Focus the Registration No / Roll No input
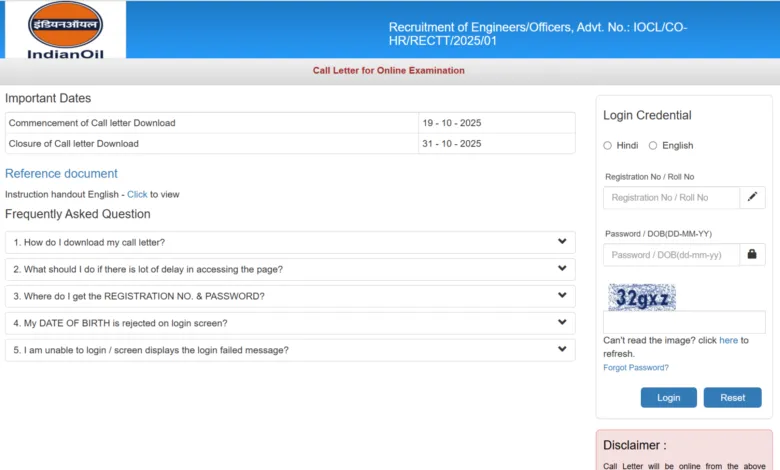 point(671,197)
